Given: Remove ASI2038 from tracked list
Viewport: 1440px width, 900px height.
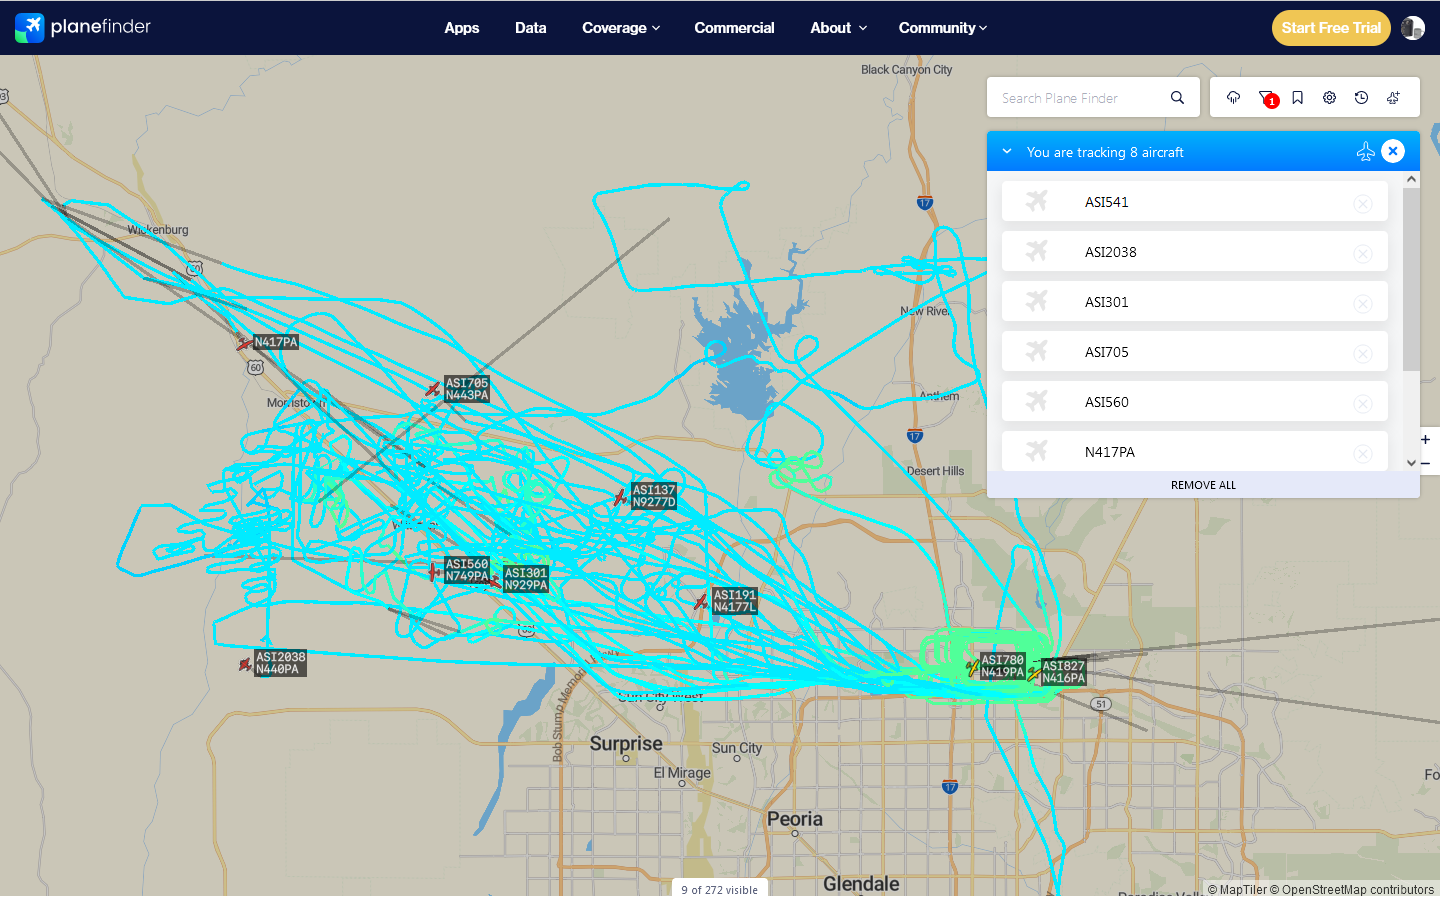Looking at the screenshot, I should click(1362, 253).
